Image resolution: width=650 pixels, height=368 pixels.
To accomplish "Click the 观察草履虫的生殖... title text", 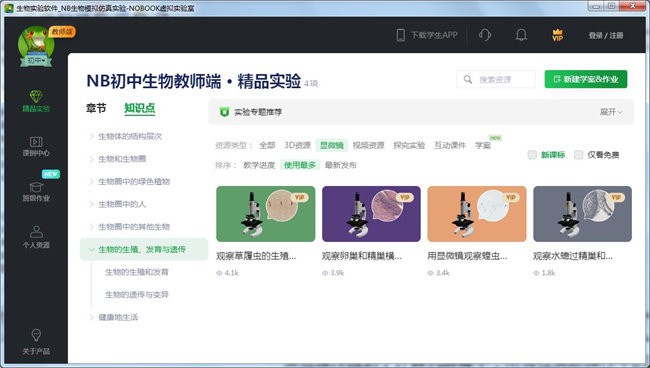I will (256, 256).
